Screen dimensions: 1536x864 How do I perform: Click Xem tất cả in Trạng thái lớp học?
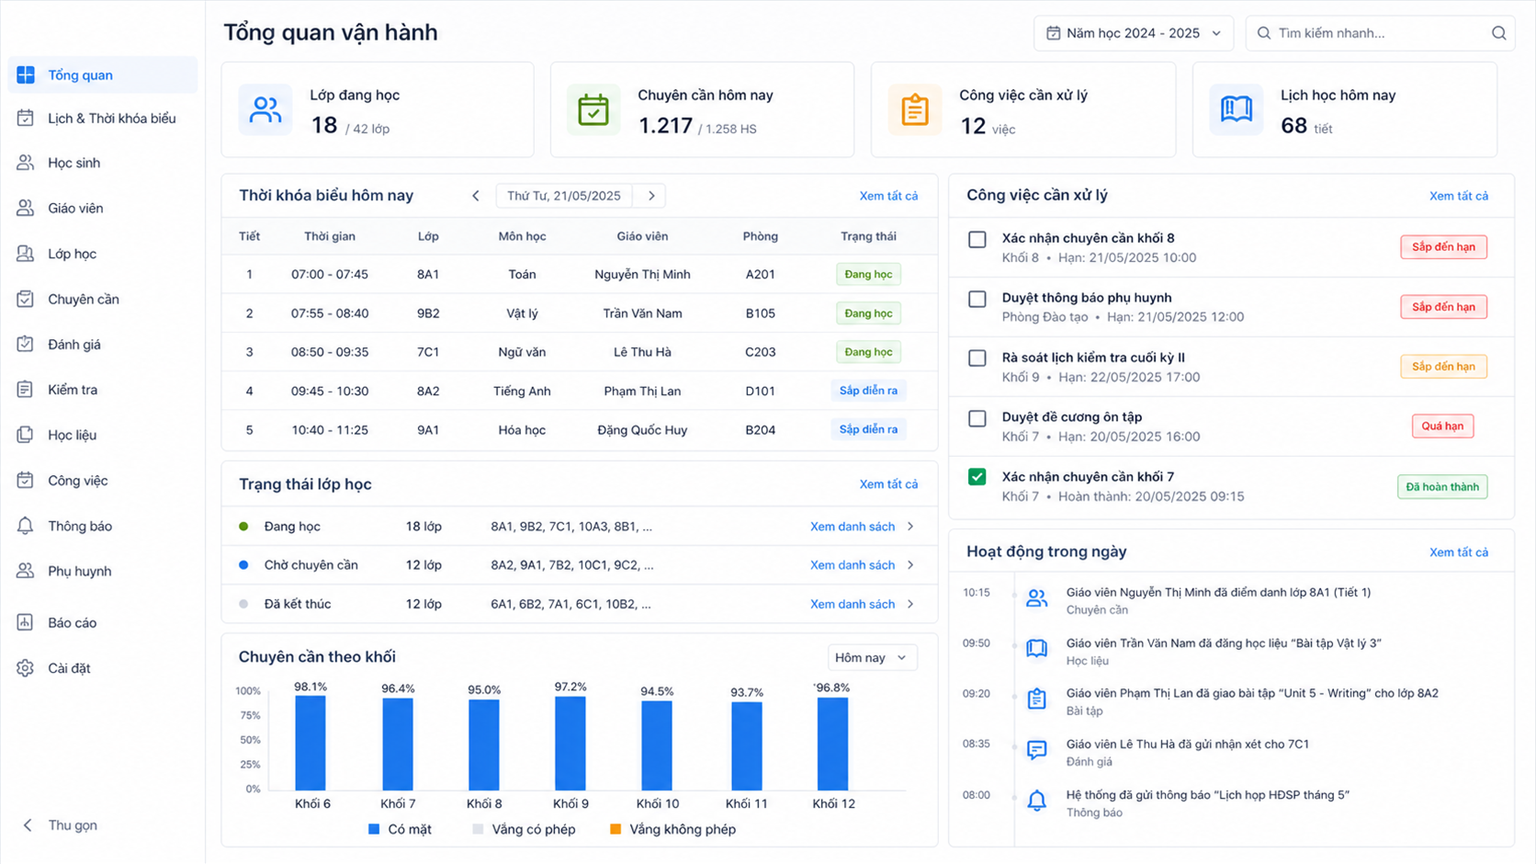coord(888,484)
